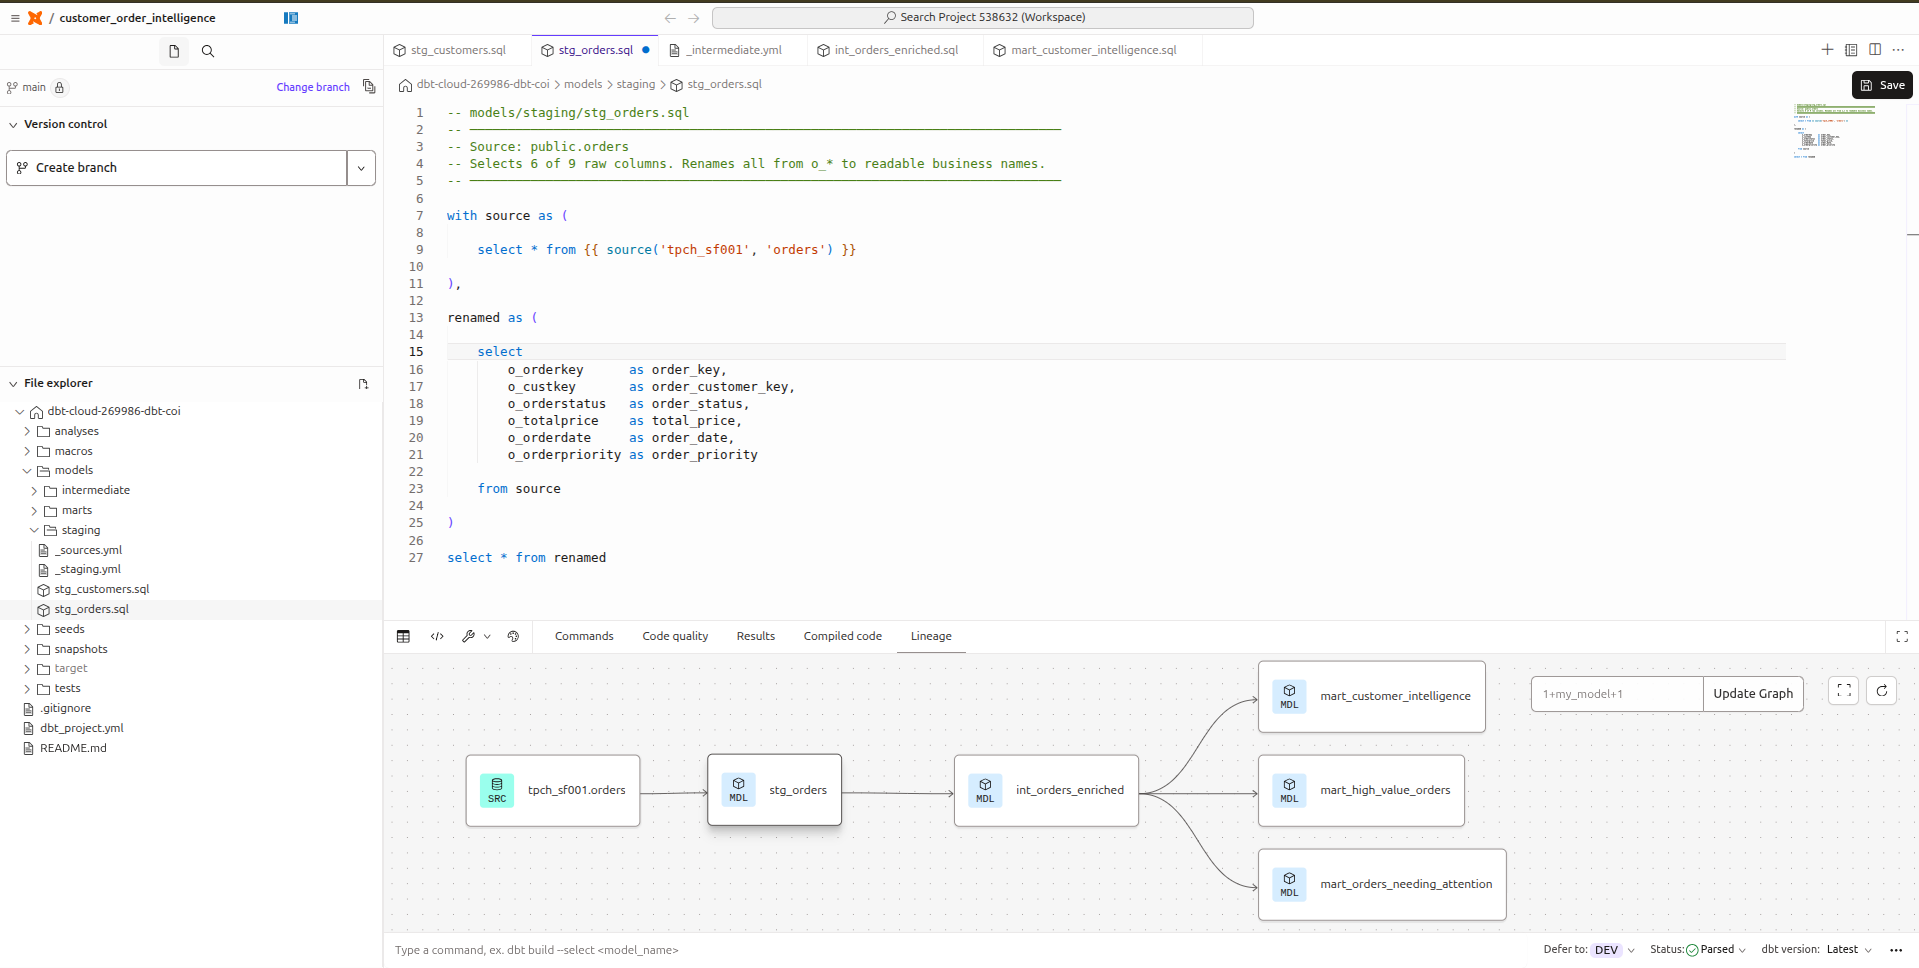The image size is (1919, 968).
Task: Collapse the File explorer section
Action: click(13, 383)
